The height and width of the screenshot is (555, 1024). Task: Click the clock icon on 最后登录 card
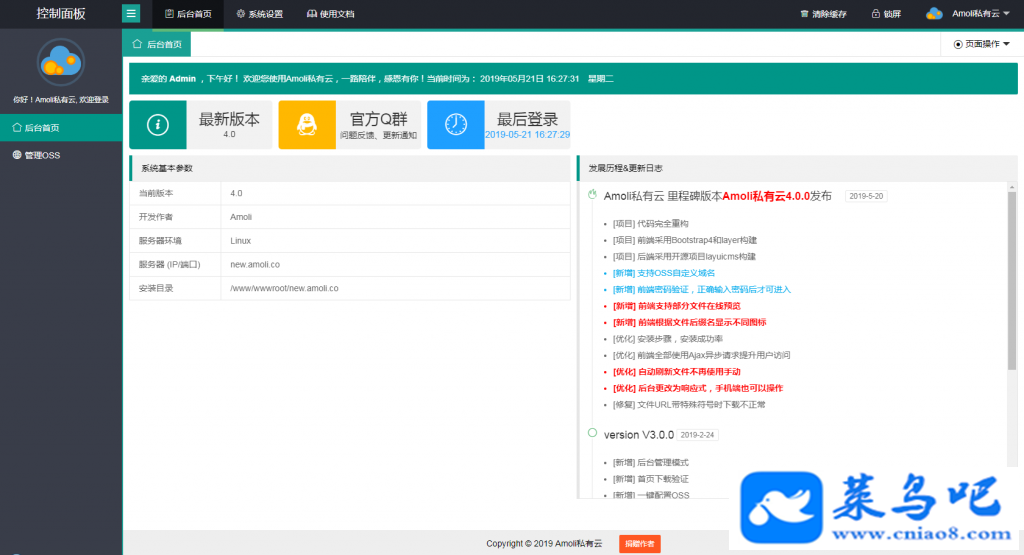[x=456, y=125]
